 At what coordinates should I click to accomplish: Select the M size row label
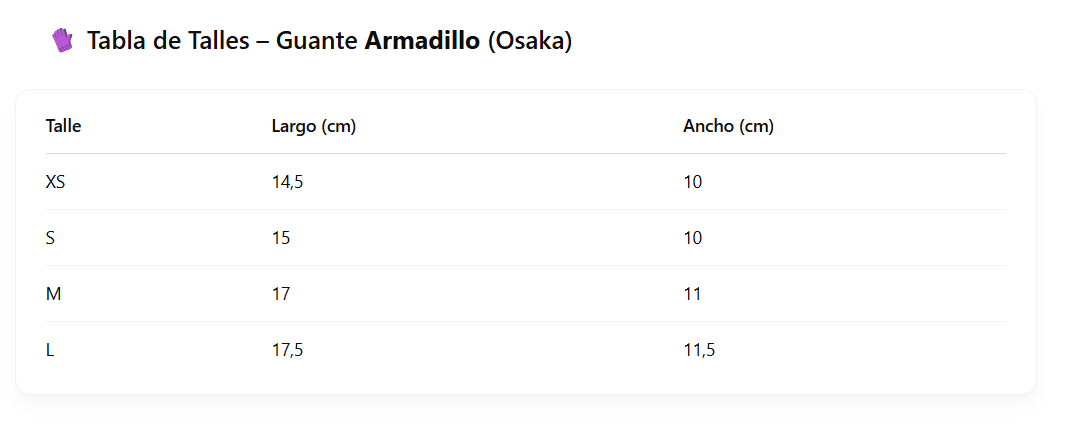[x=53, y=294]
